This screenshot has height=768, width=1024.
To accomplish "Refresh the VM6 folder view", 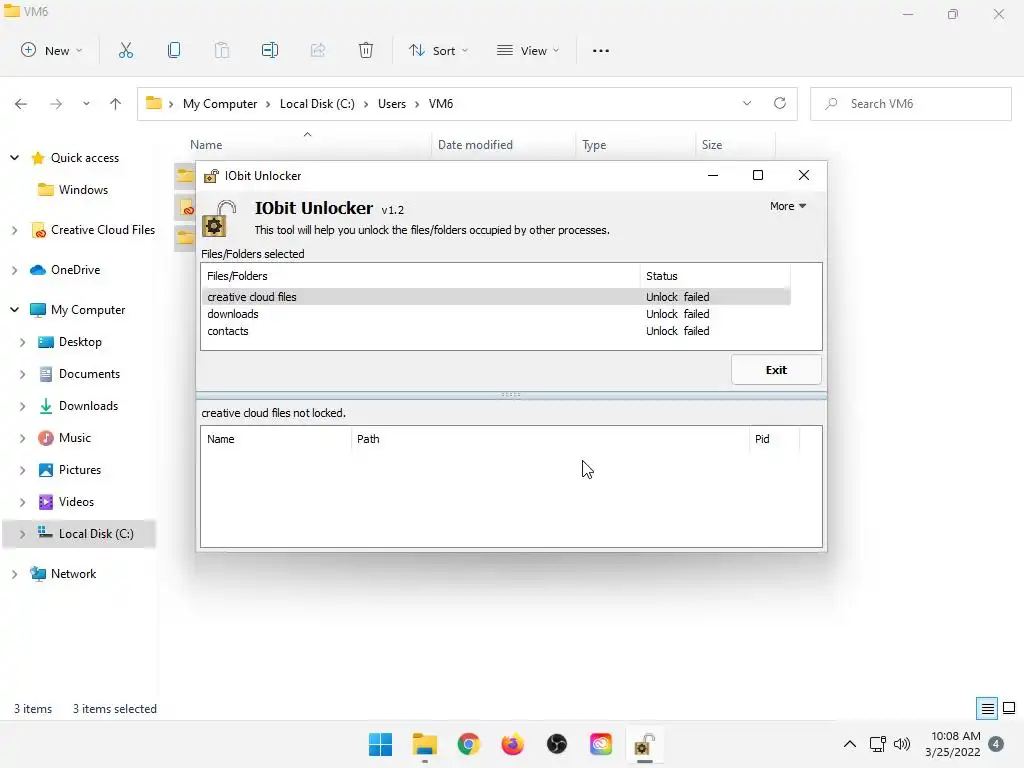I will (780, 103).
